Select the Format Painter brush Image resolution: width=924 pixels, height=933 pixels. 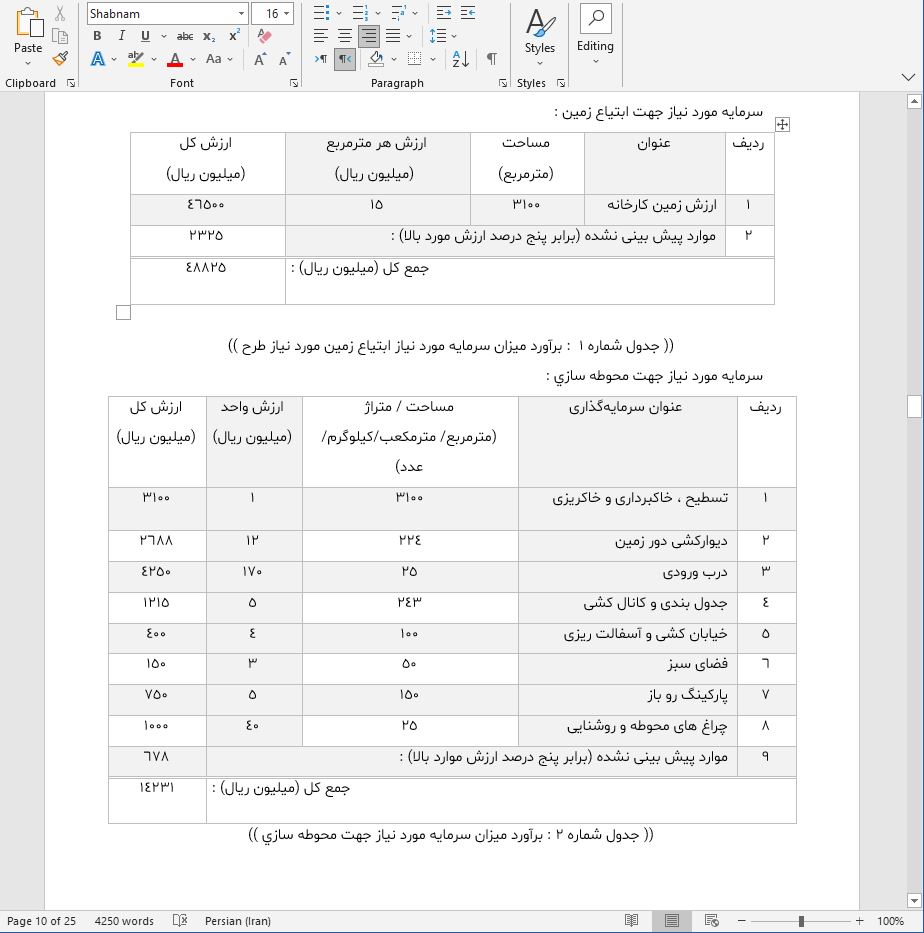(x=60, y=58)
